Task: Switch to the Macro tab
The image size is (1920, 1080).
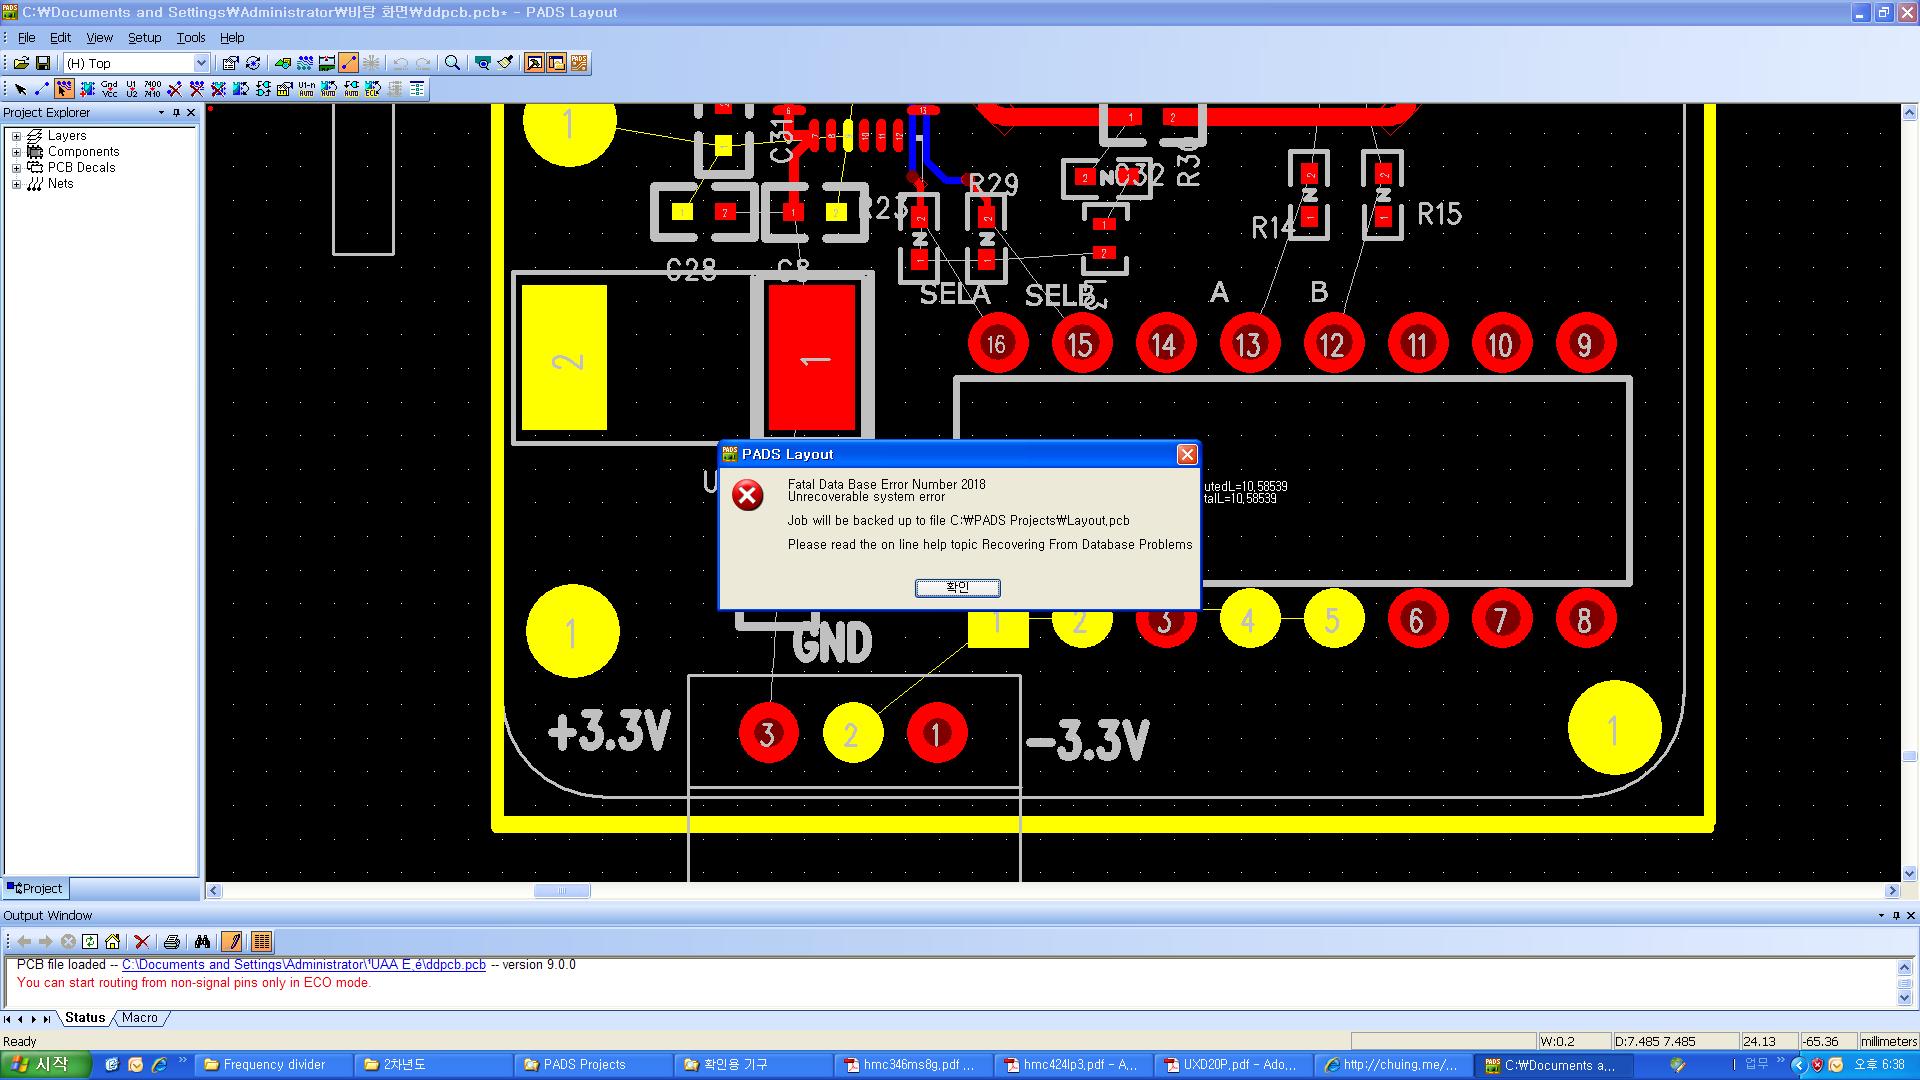Action: (x=140, y=1017)
